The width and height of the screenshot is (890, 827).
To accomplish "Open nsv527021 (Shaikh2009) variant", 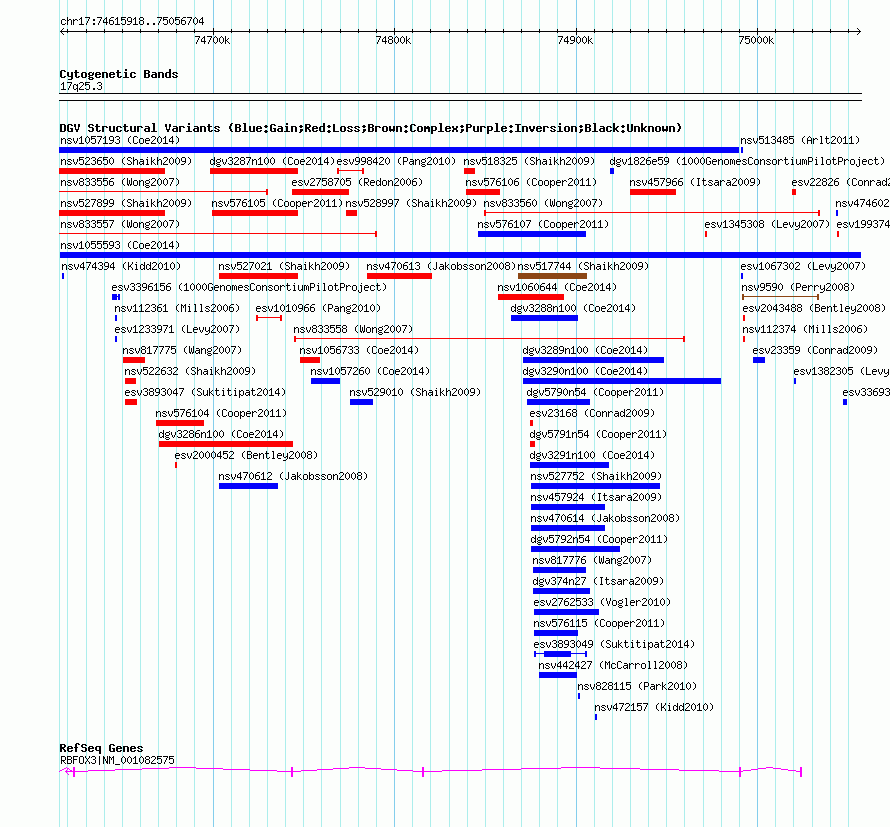I will (284, 266).
